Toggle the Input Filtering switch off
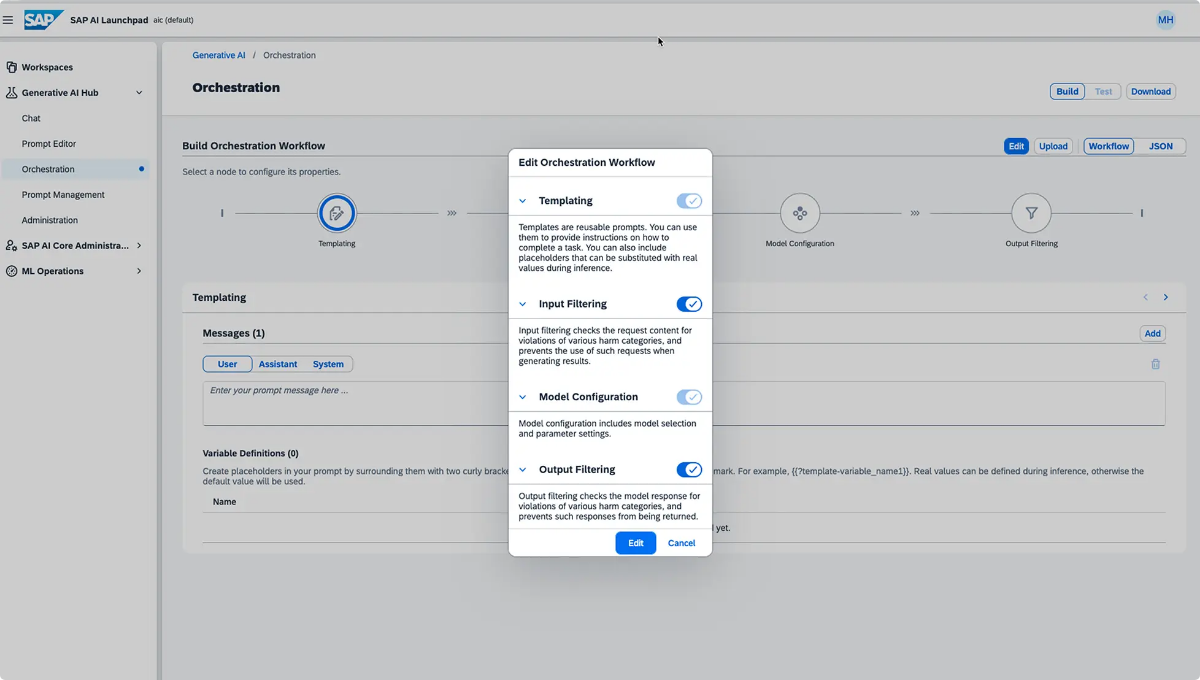Screen dimensions: 1200x680 point(689,304)
